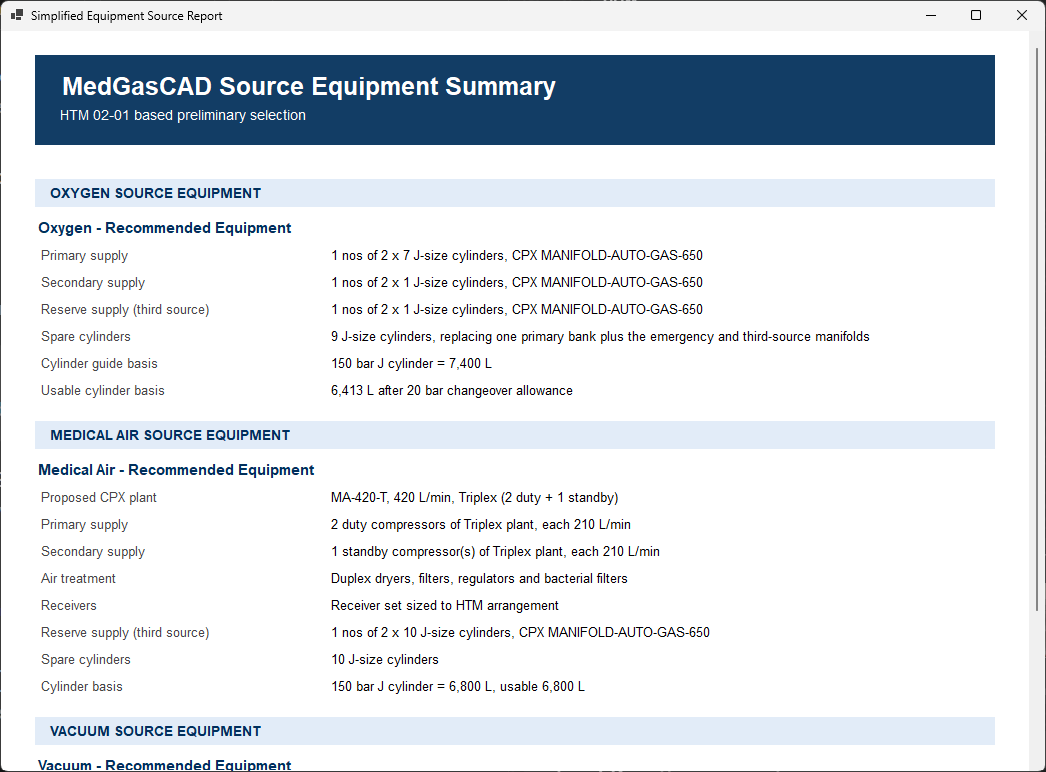Click 'Duplex dryers, filters, regulators and bacterial filters'
Viewport: 1046px width, 772px height.
click(479, 578)
